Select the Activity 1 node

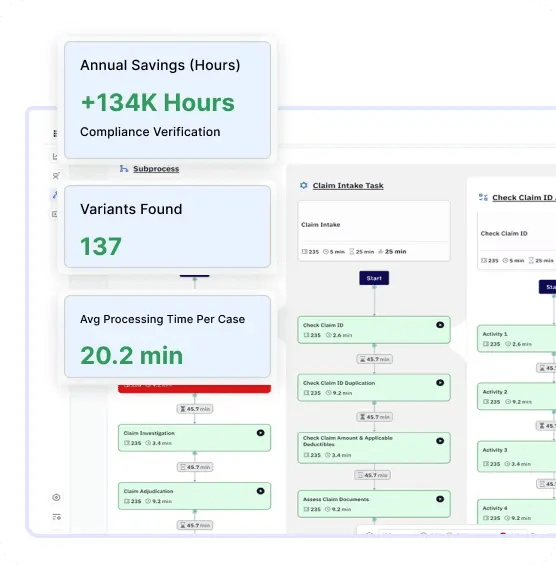click(x=516, y=339)
